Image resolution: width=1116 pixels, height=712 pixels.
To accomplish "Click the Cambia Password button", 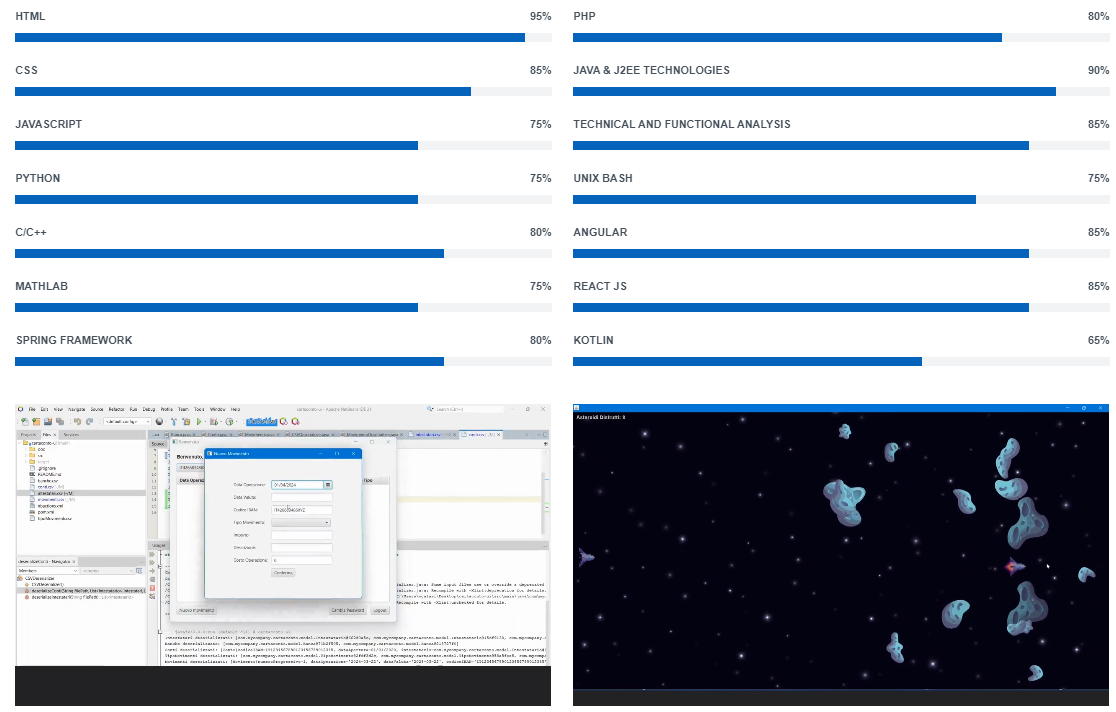I will tap(347, 610).
